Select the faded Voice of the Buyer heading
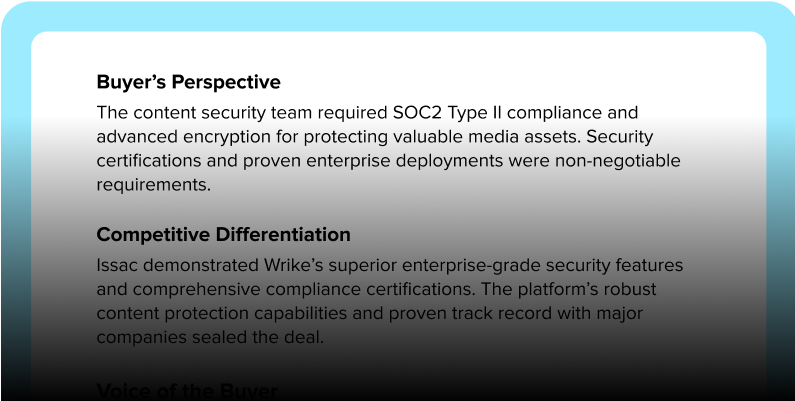The height and width of the screenshot is (401, 795). point(186,389)
